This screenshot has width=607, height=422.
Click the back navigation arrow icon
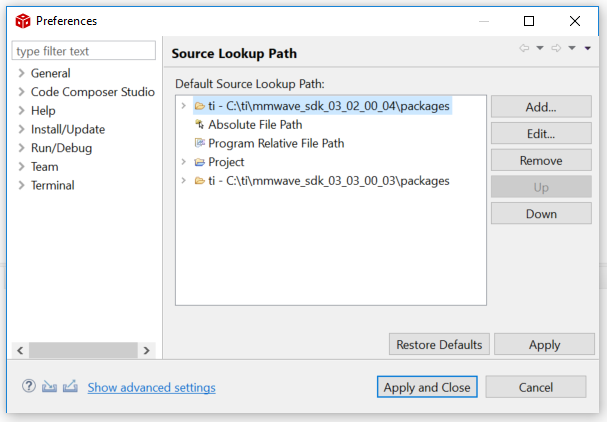(524, 48)
